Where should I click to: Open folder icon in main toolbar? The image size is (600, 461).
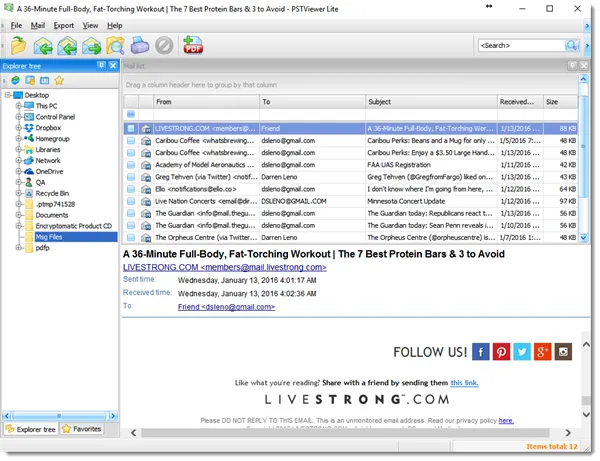point(18,46)
